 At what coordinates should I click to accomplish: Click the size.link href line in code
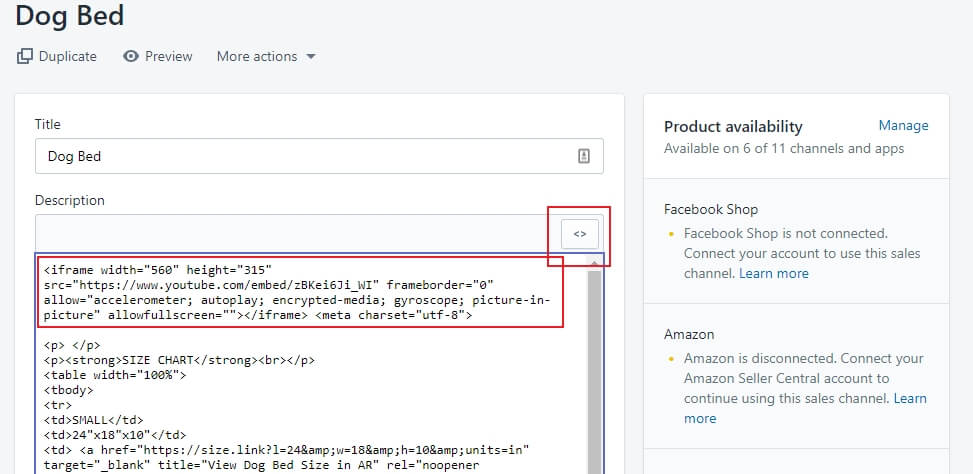[286, 450]
